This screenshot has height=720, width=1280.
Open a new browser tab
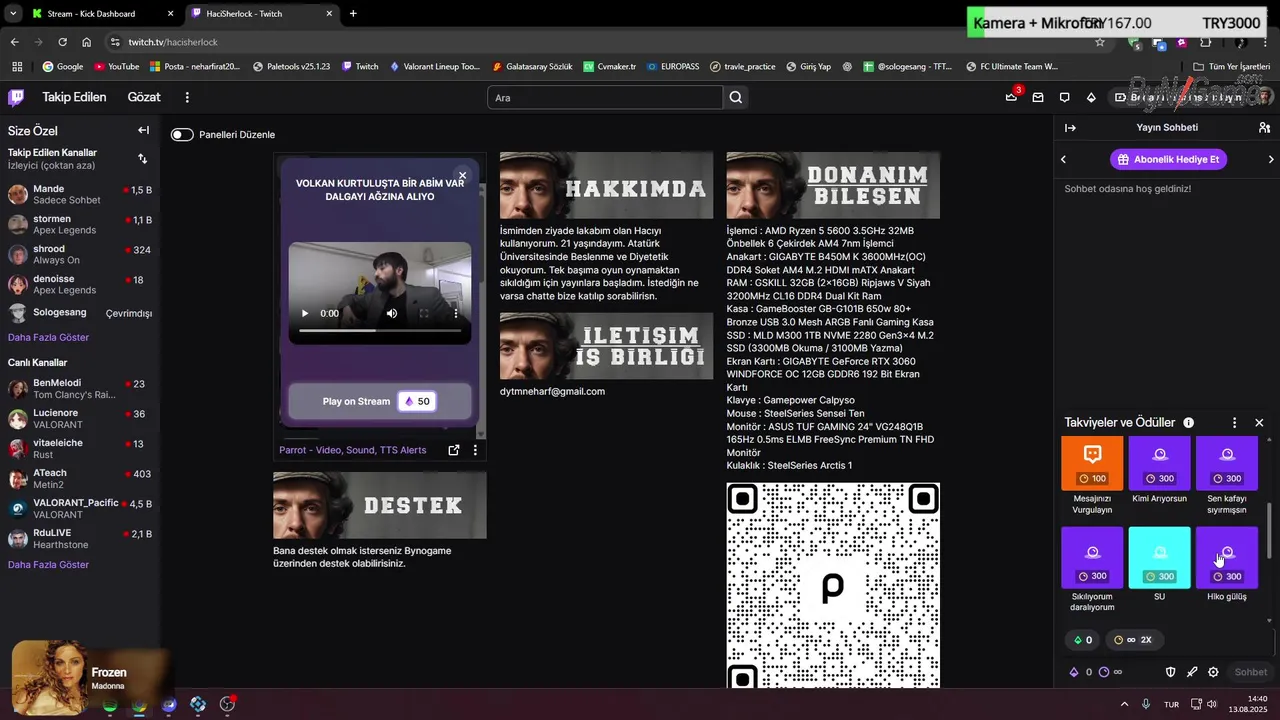[x=353, y=13]
